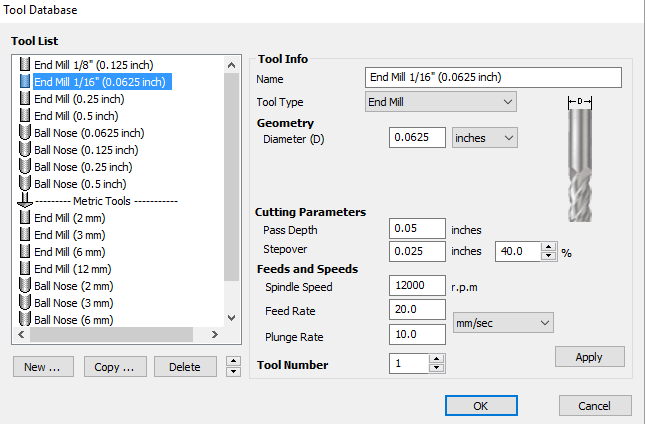Move selected tool up in list
The image size is (645, 424).
(233, 362)
